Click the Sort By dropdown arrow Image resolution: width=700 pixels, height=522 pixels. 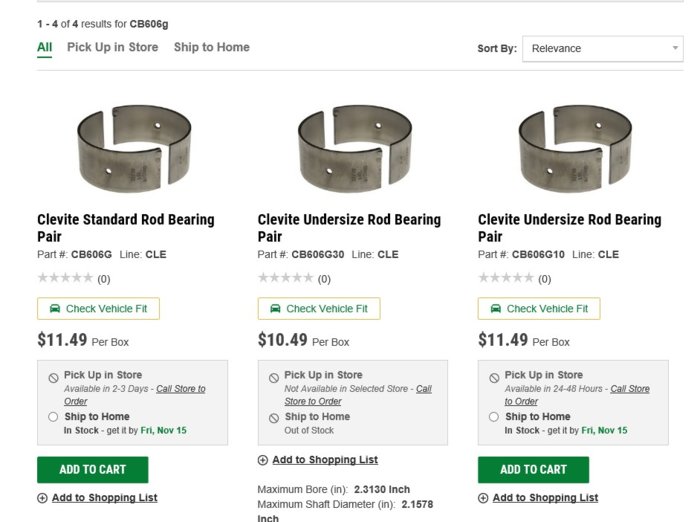[x=675, y=48]
